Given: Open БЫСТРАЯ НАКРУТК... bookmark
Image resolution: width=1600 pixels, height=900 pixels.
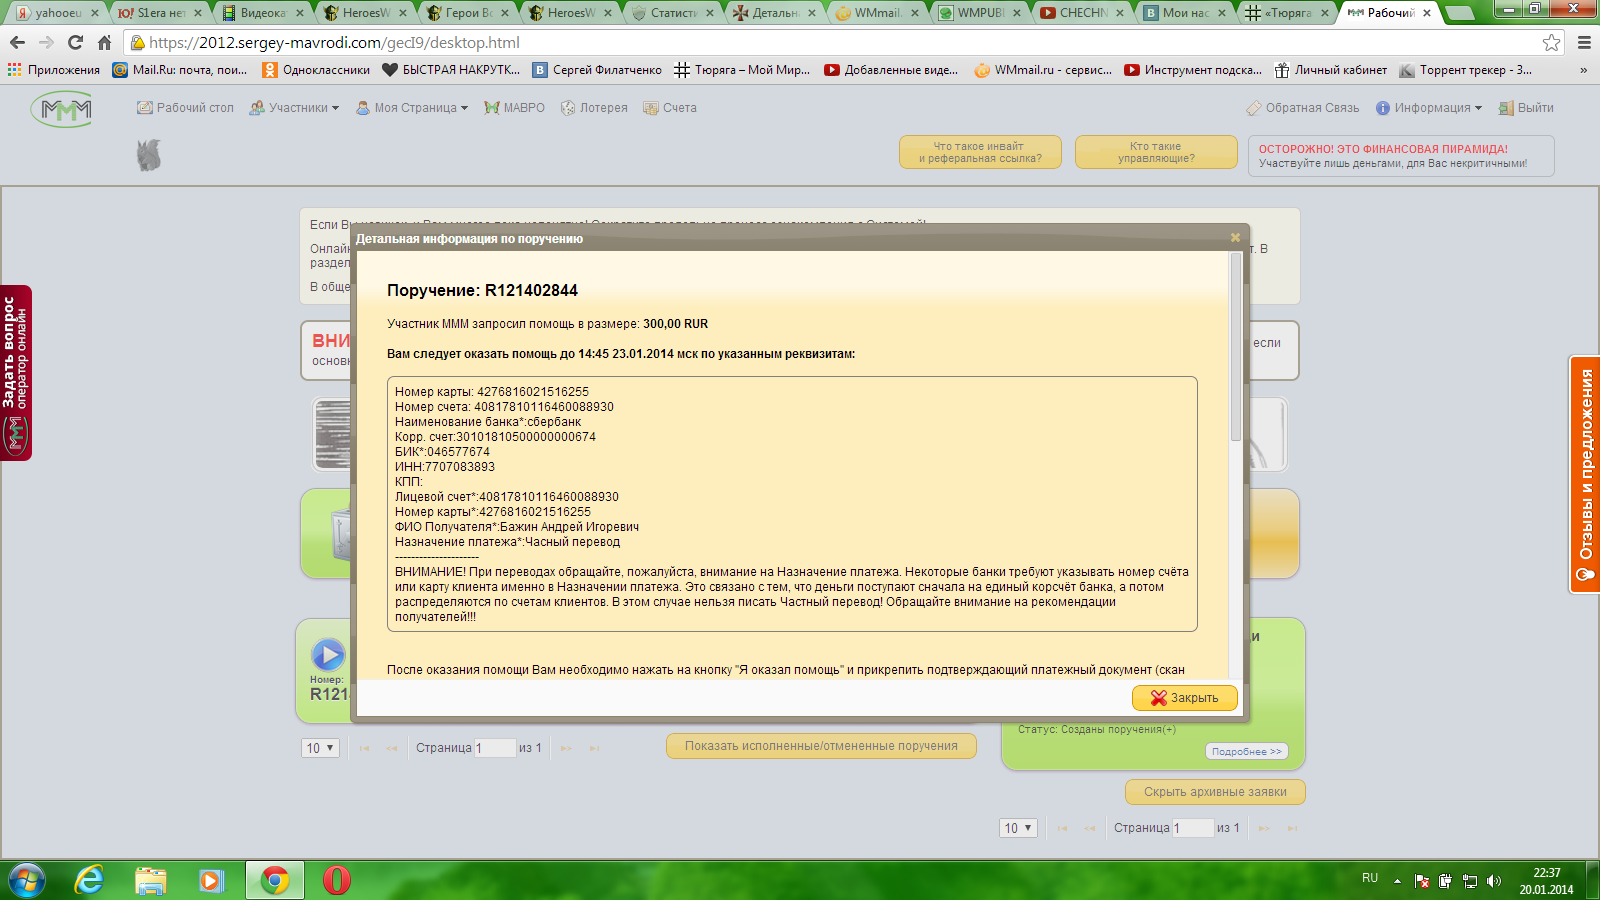Looking at the screenshot, I should (451, 70).
